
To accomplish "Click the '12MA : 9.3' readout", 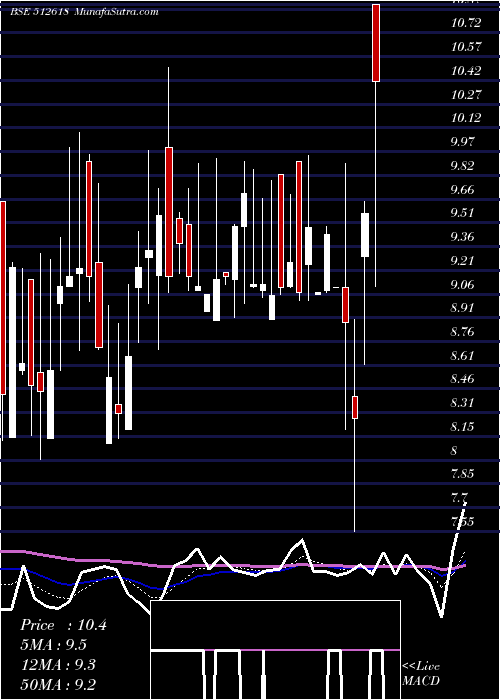I will (x=58, y=665).
